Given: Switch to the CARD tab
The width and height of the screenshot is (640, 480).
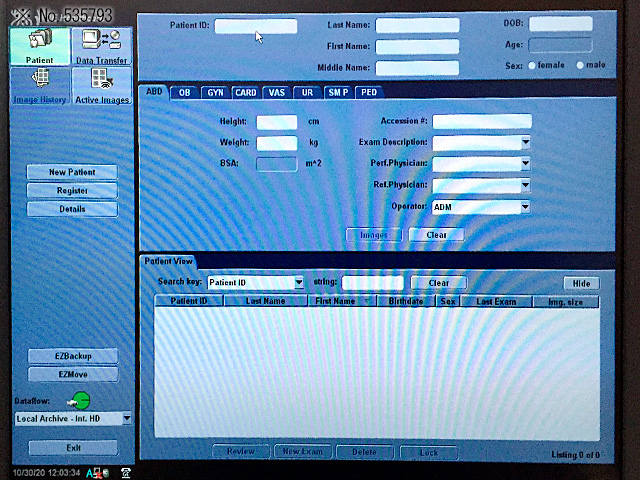Looking at the screenshot, I should [246, 93].
